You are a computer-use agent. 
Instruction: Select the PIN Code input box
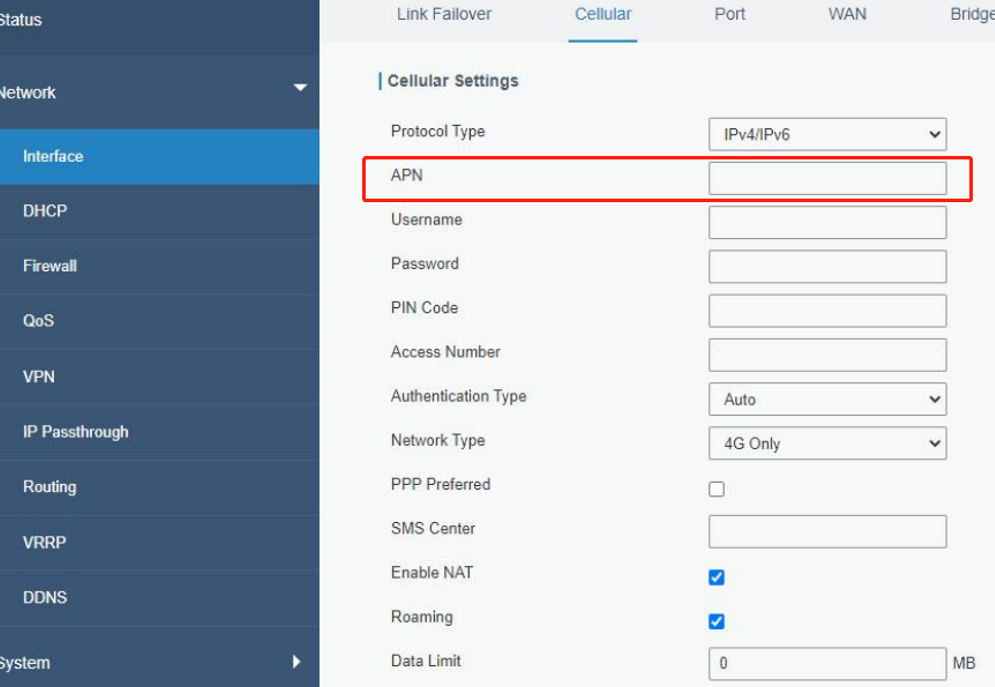pyautogui.click(x=827, y=310)
